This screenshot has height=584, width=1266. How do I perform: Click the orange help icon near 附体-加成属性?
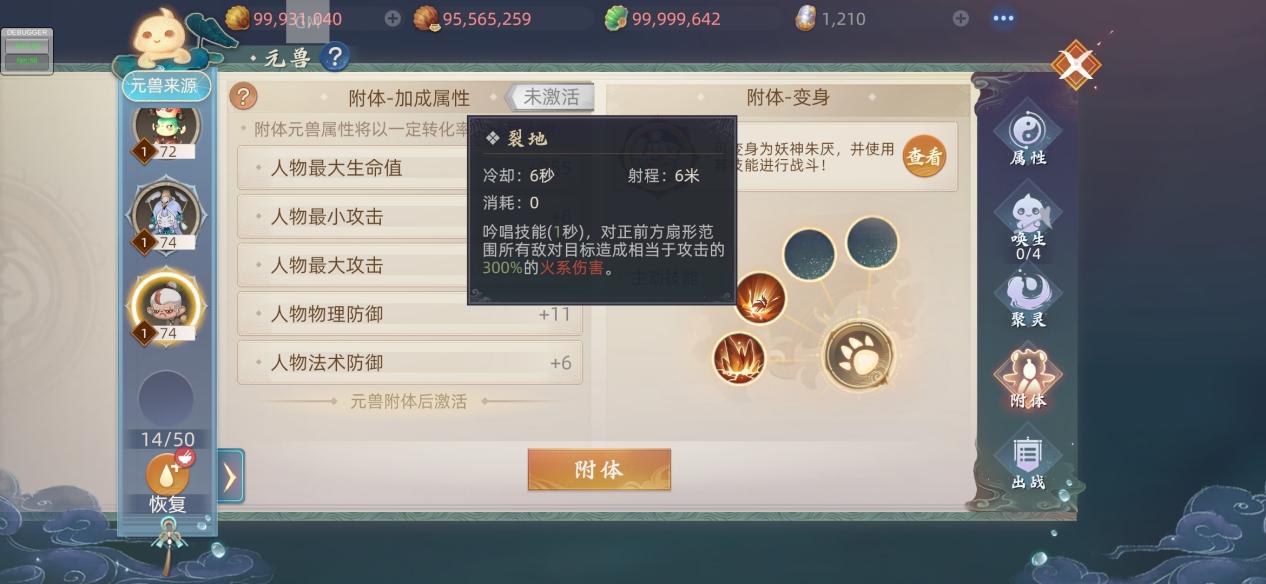coord(244,96)
